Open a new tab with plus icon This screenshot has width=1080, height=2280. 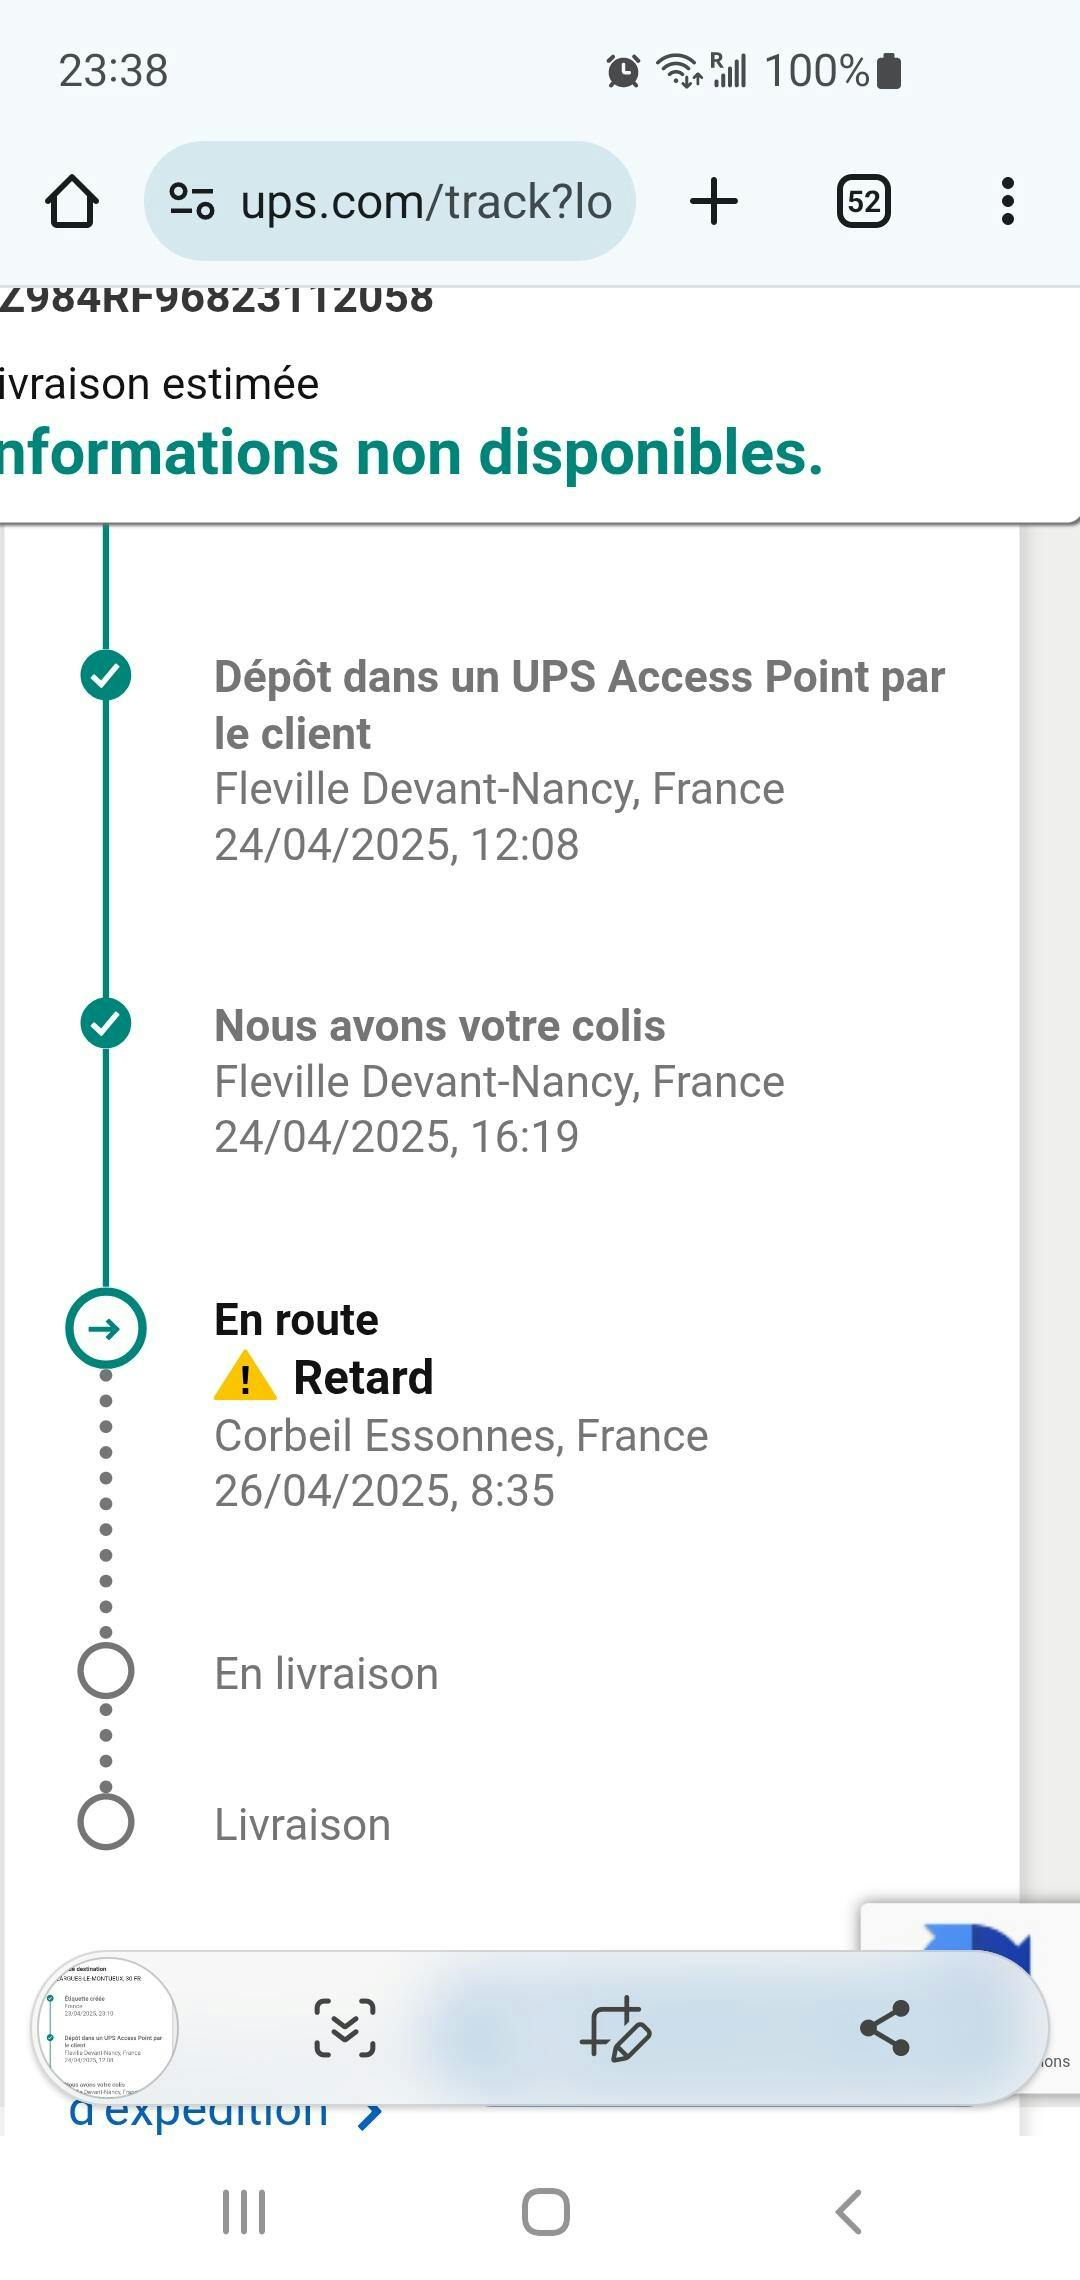[x=714, y=201]
